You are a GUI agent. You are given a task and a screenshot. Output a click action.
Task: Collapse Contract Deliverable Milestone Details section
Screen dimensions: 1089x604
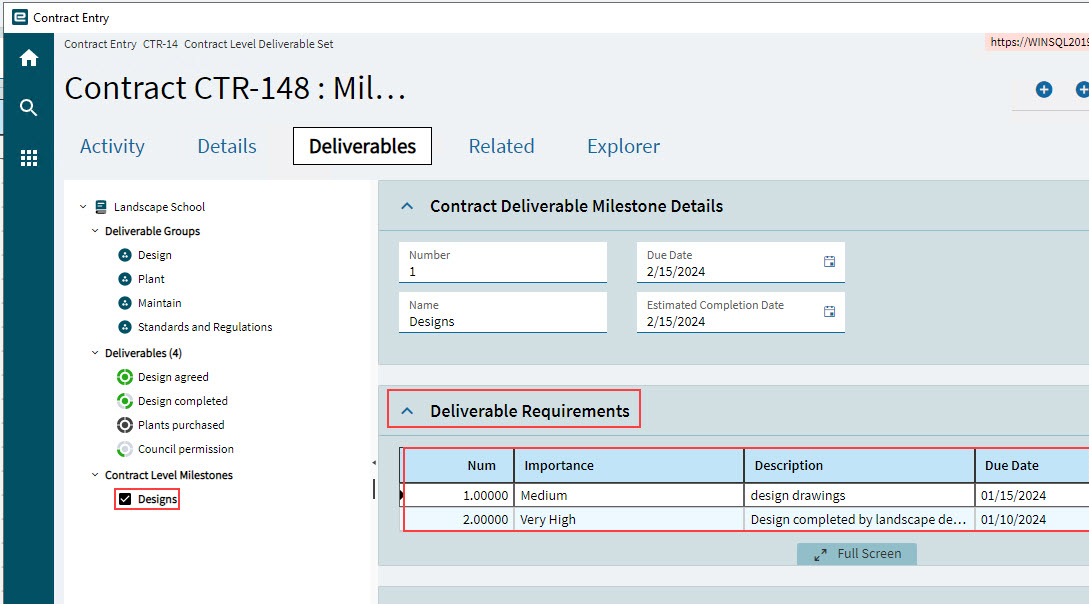coord(407,206)
